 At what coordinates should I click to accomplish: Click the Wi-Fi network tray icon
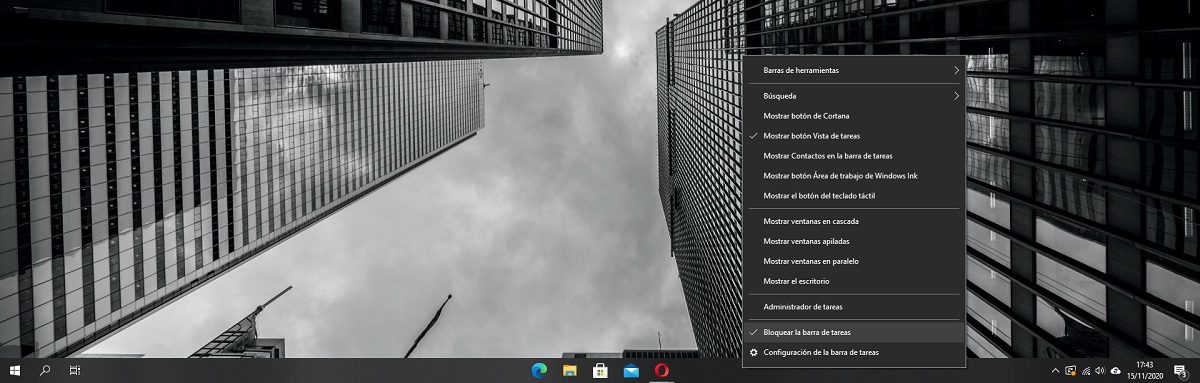pyautogui.click(x=1085, y=371)
